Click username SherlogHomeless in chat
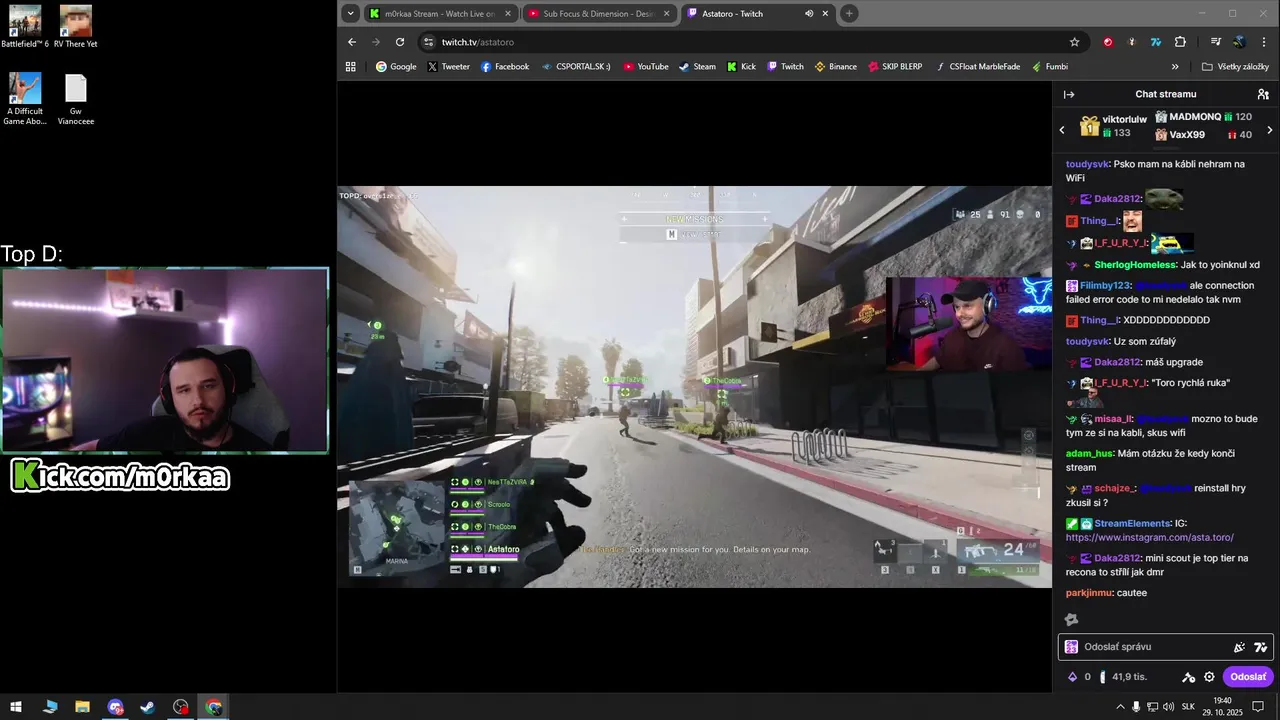 [1135, 265]
